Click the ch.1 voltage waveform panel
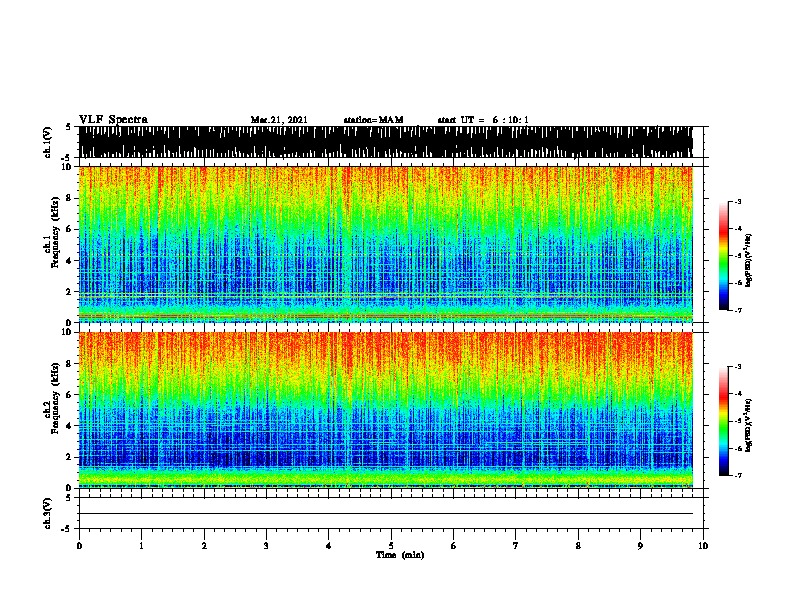The height and width of the screenshot is (612, 792). tap(385, 142)
